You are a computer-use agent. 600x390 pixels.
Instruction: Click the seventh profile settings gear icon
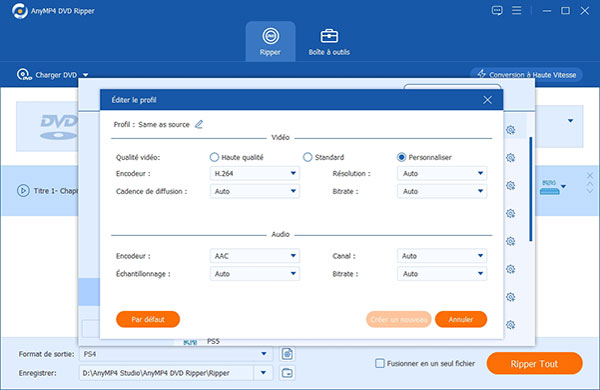pyautogui.click(x=510, y=297)
